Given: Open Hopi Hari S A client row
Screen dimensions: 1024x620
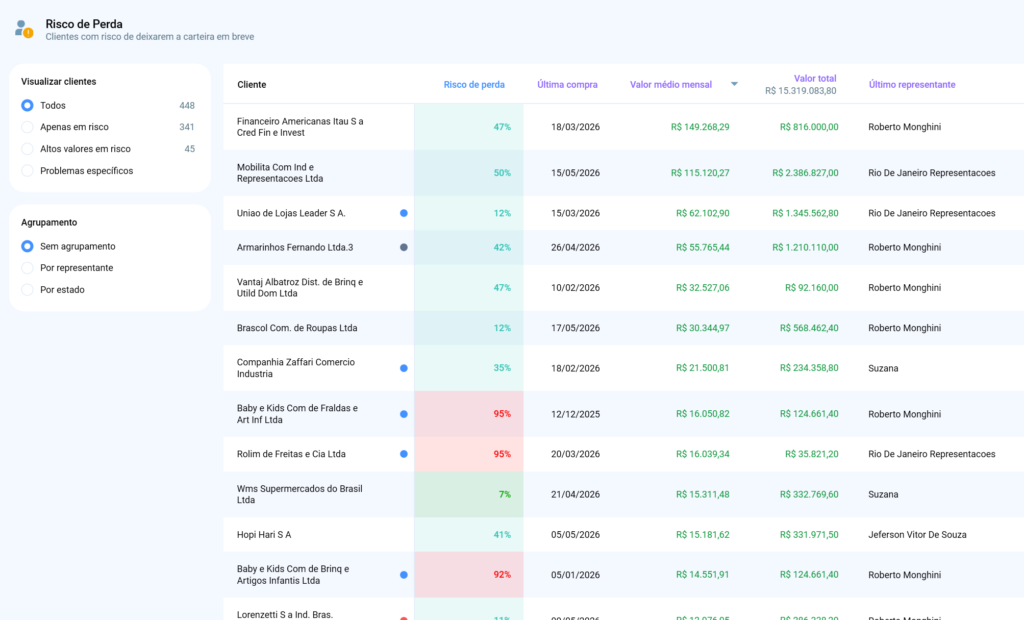Looking at the screenshot, I should (x=264, y=534).
